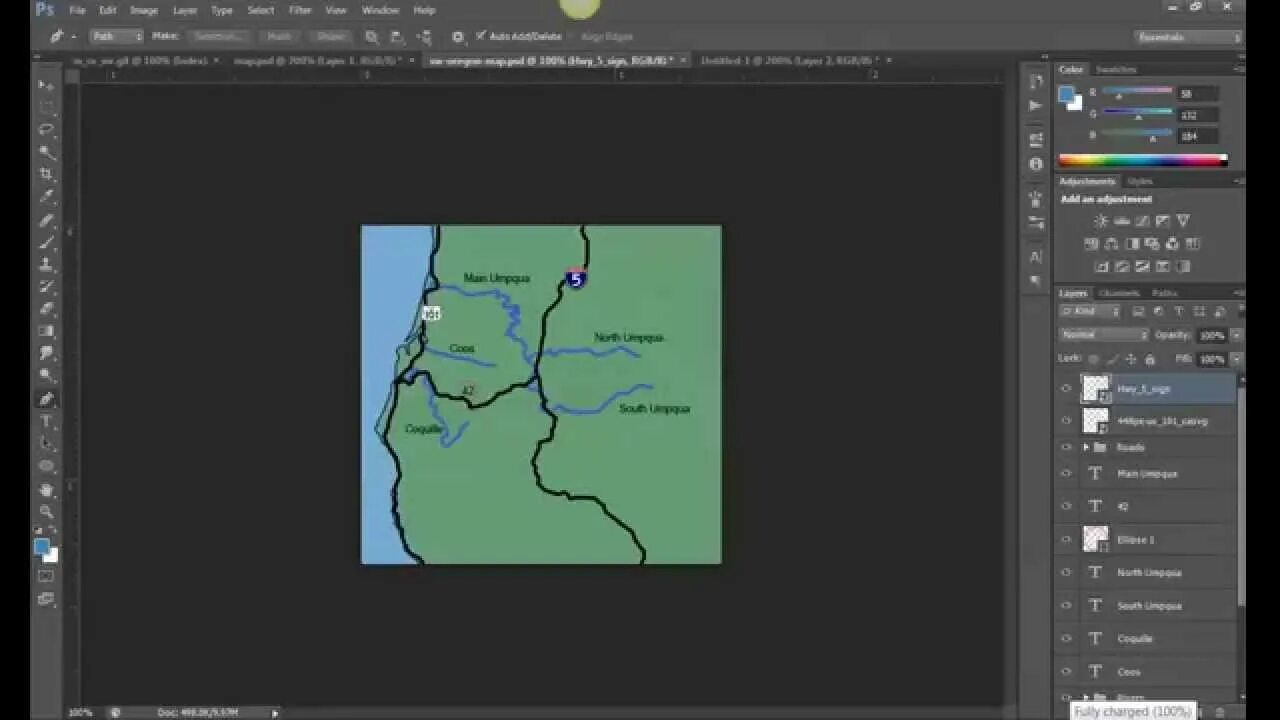The width and height of the screenshot is (1280, 720).
Task: Click Lock all padlock icon
Action: (x=1150, y=359)
